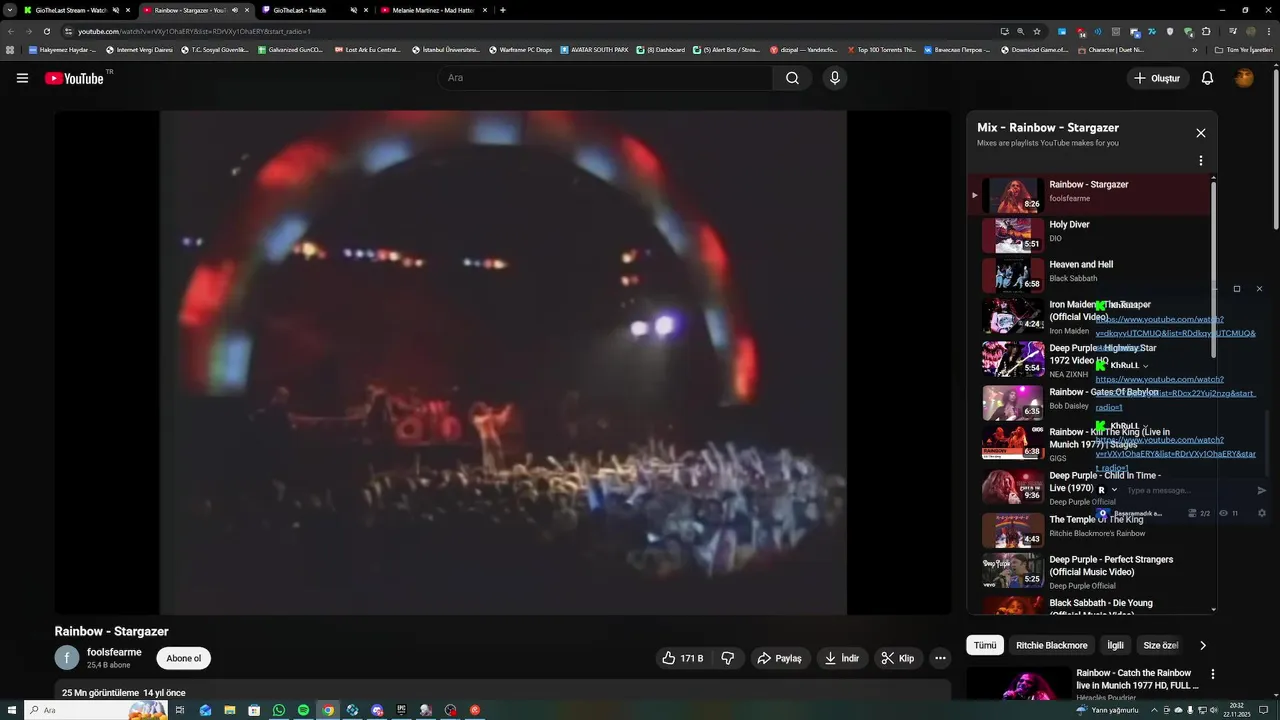Image resolution: width=1280 pixels, height=720 pixels.
Task: Open Catch the Rainbow Munich 1977 thumbnail
Action: click(x=1018, y=684)
